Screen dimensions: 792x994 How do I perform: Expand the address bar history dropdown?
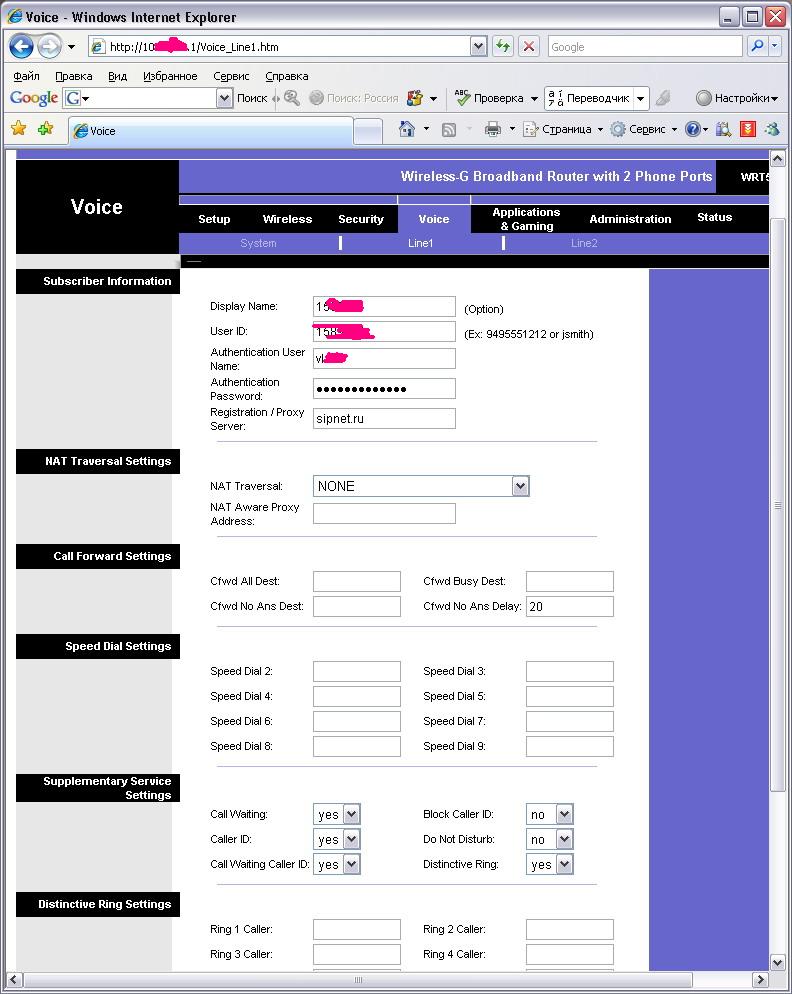(x=479, y=46)
